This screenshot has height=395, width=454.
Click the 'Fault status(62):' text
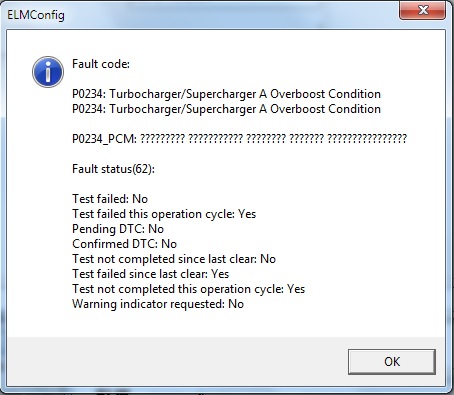113,169
